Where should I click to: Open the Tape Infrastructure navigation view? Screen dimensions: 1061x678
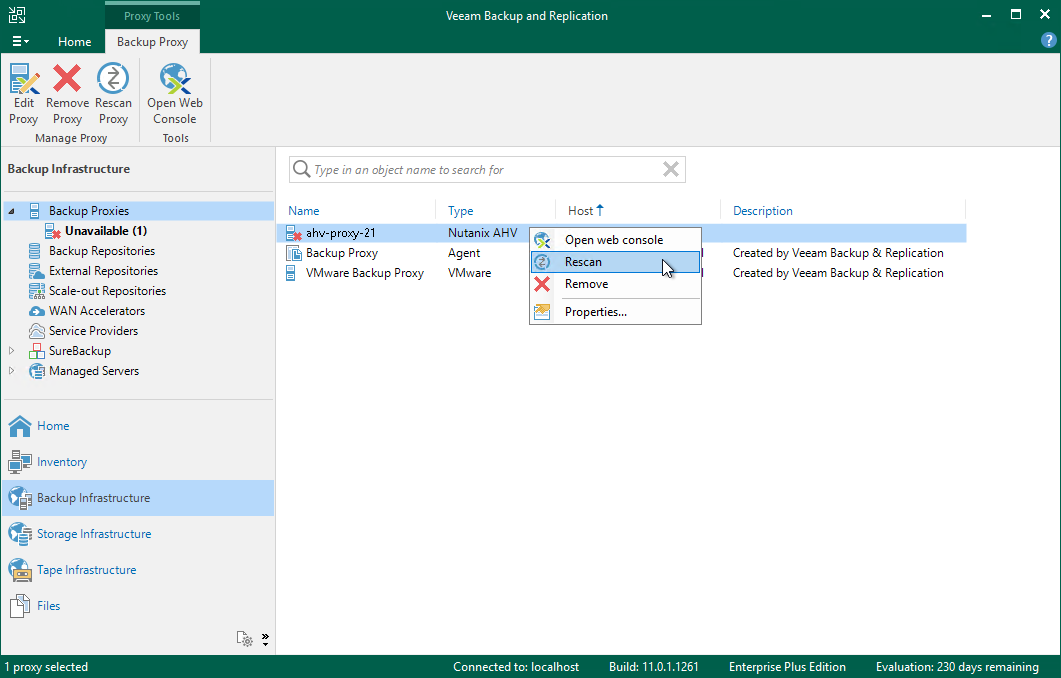(x=138, y=570)
